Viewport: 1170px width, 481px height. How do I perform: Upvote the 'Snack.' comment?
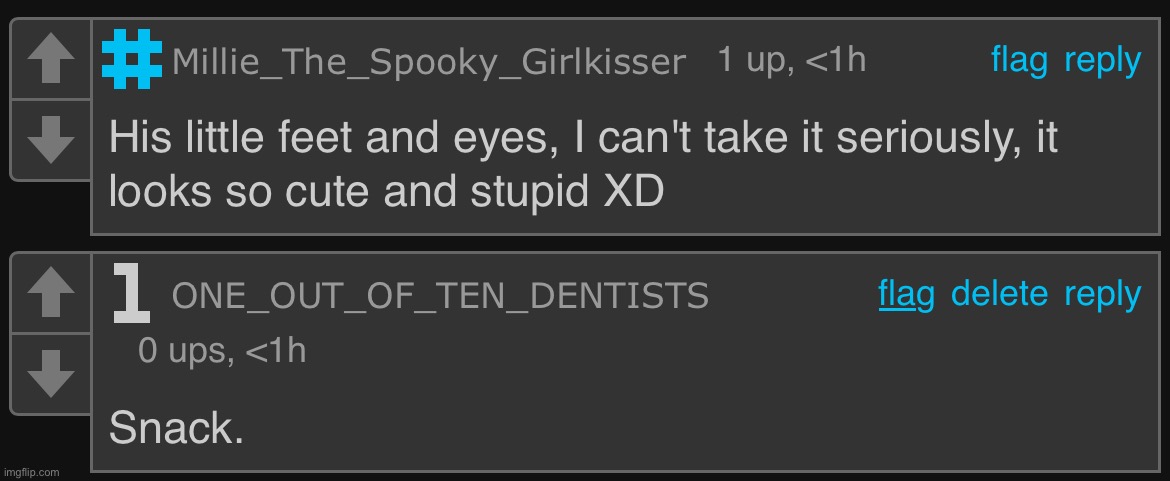[x=50, y=298]
